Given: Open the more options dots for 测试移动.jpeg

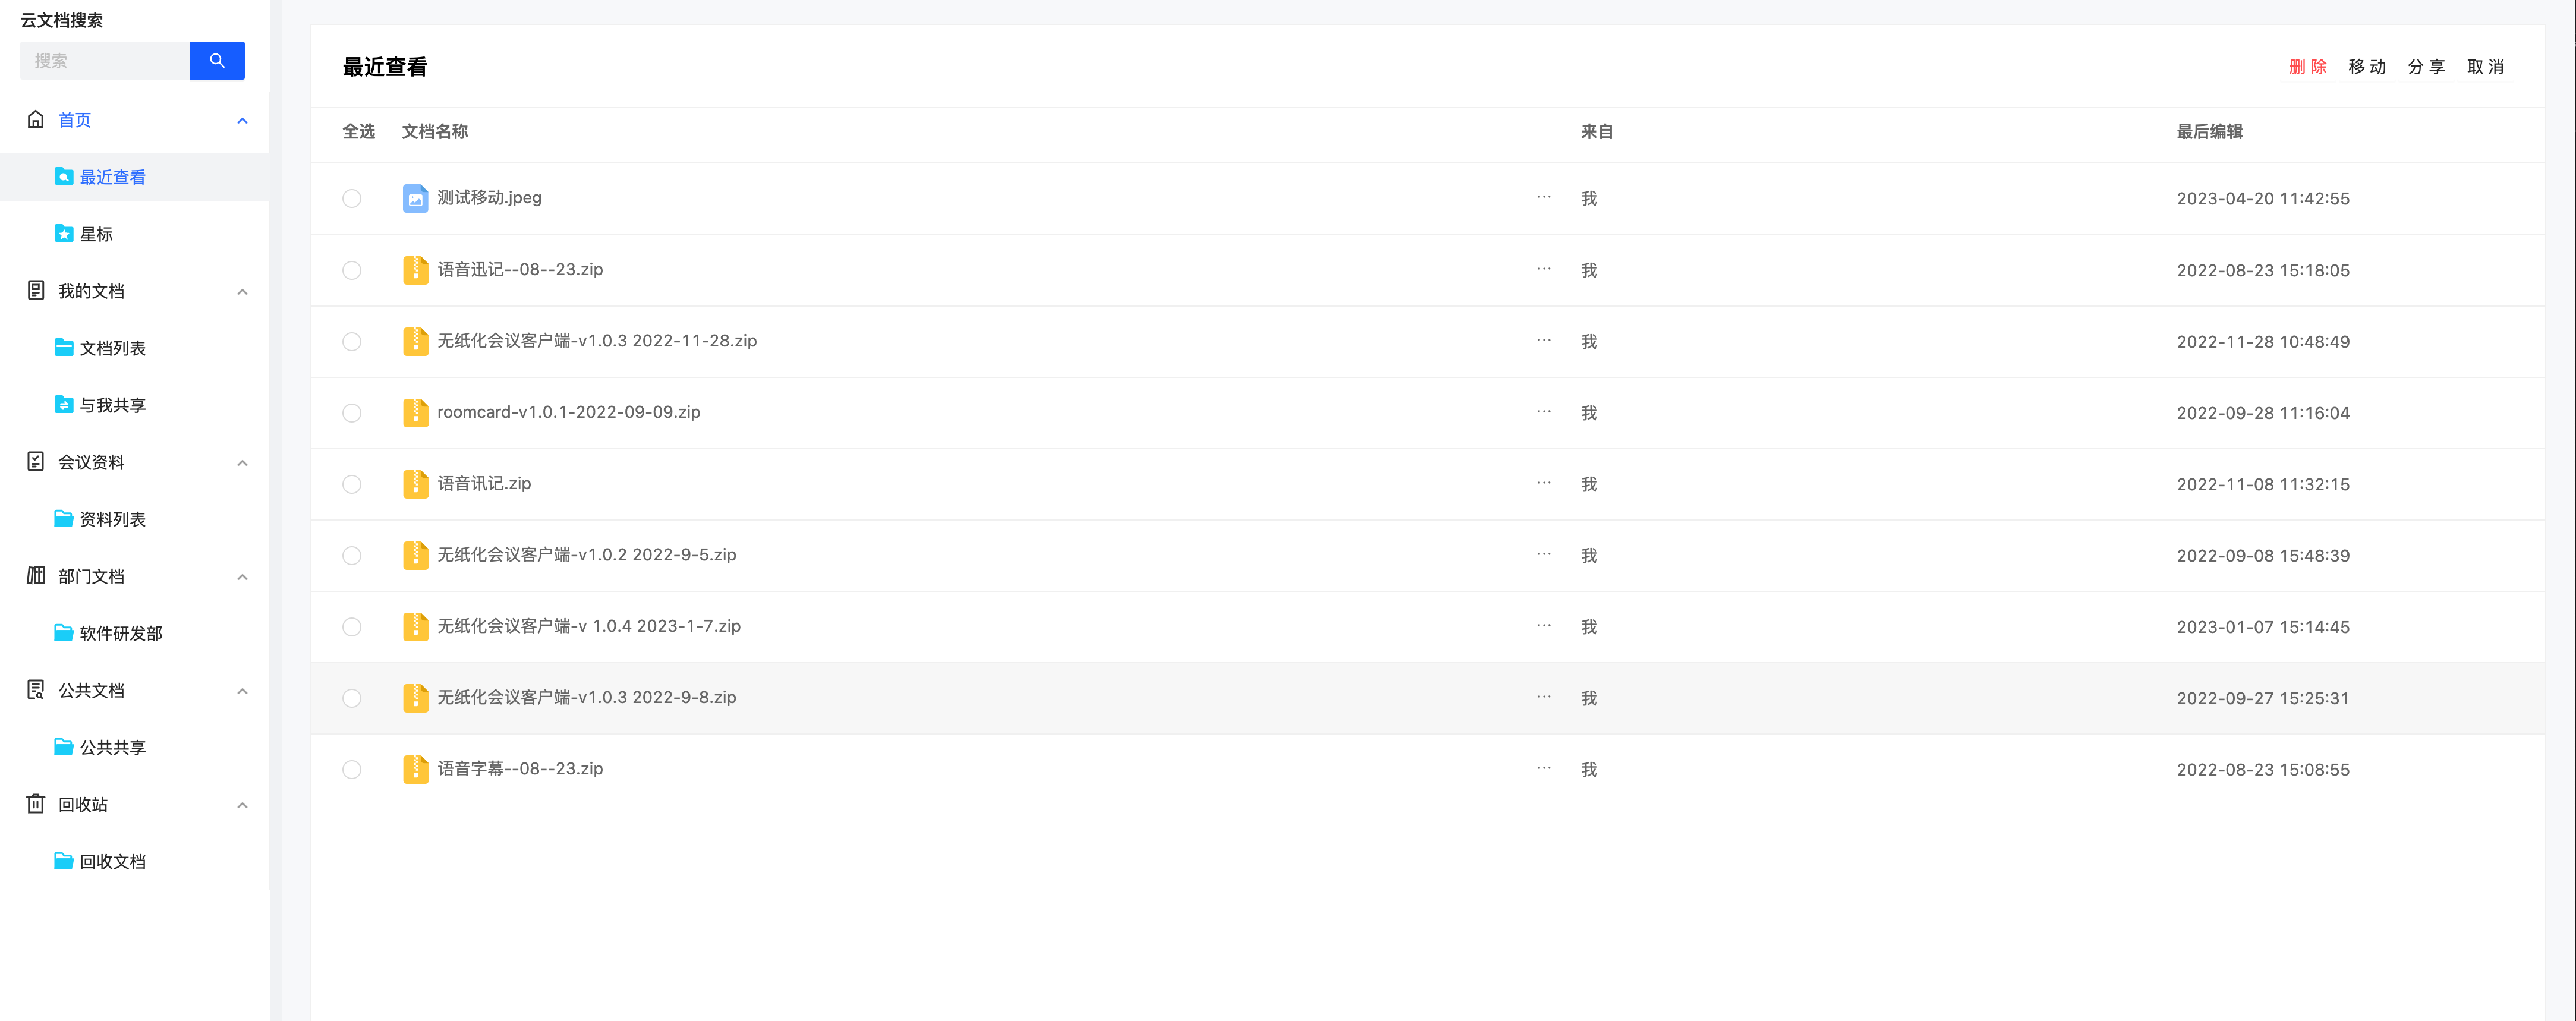Looking at the screenshot, I should tap(1544, 197).
